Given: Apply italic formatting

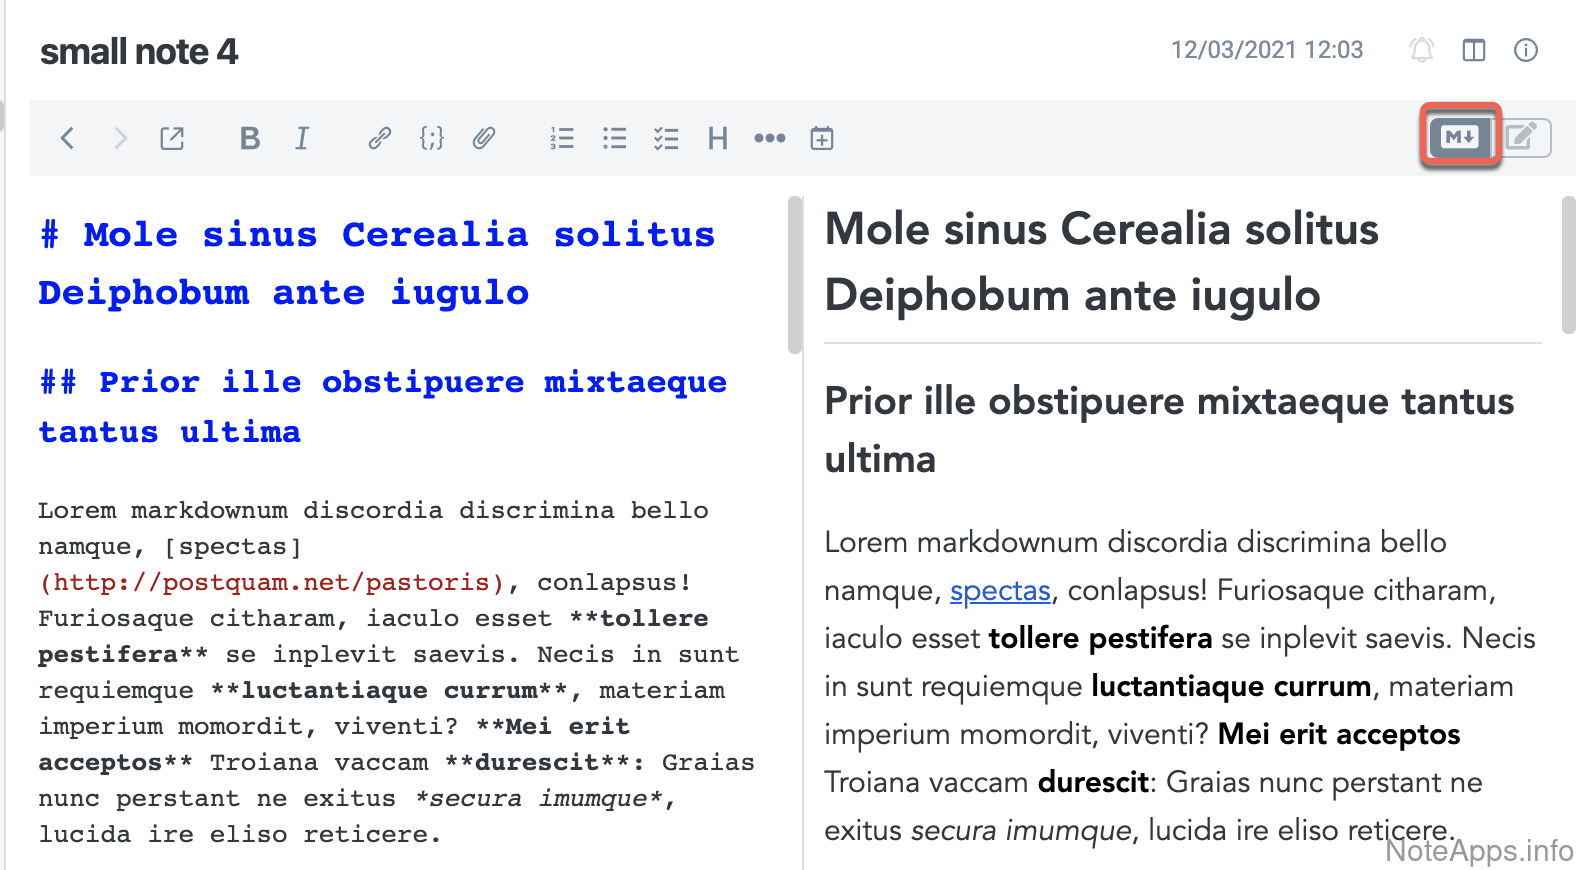Looking at the screenshot, I should tap(301, 138).
